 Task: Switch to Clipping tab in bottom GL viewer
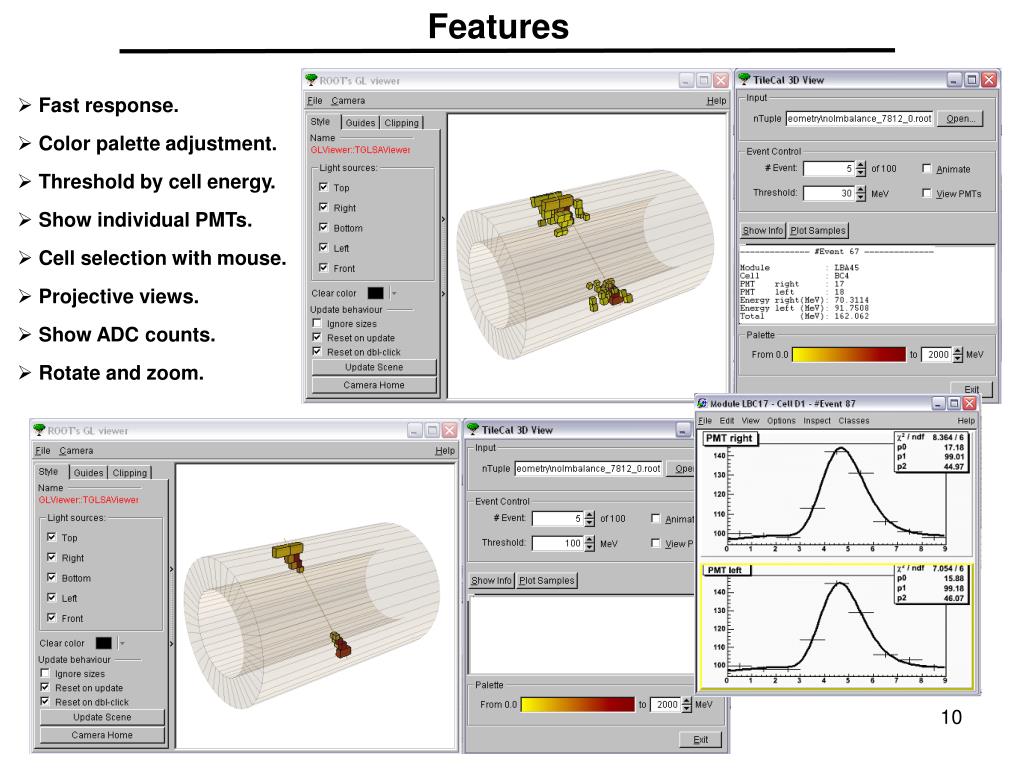[x=130, y=472]
